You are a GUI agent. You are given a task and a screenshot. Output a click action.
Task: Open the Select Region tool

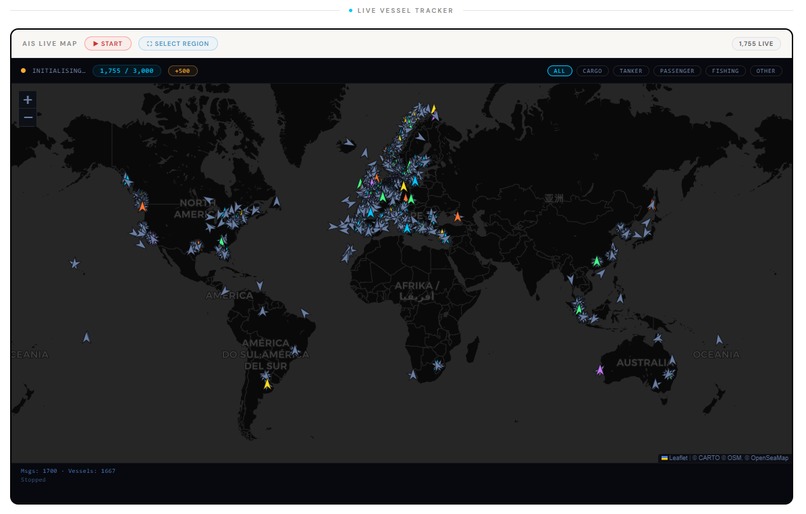pos(178,44)
